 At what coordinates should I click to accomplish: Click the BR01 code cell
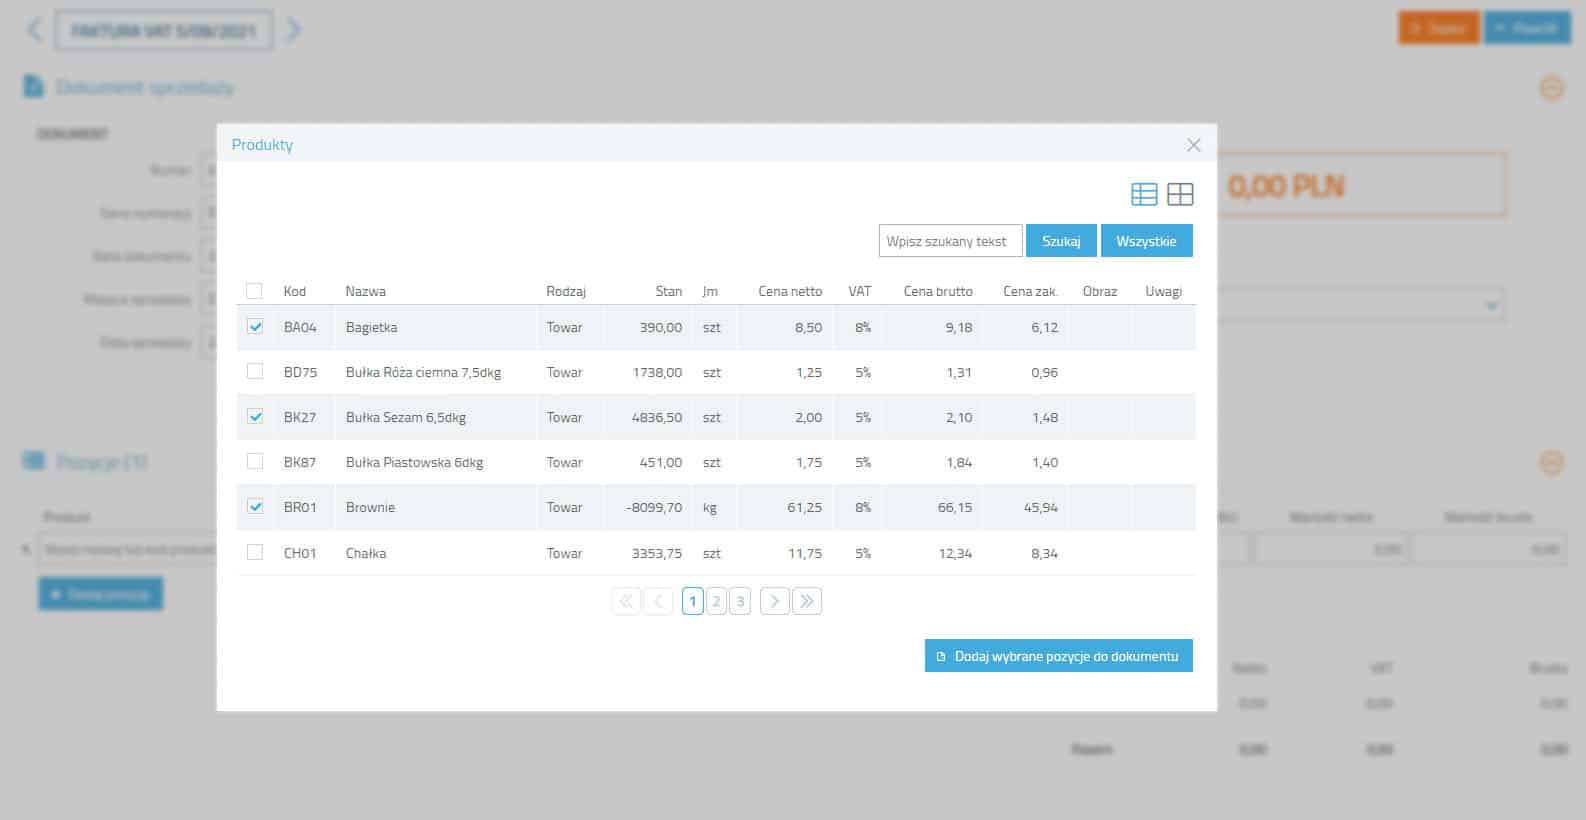click(x=300, y=507)
